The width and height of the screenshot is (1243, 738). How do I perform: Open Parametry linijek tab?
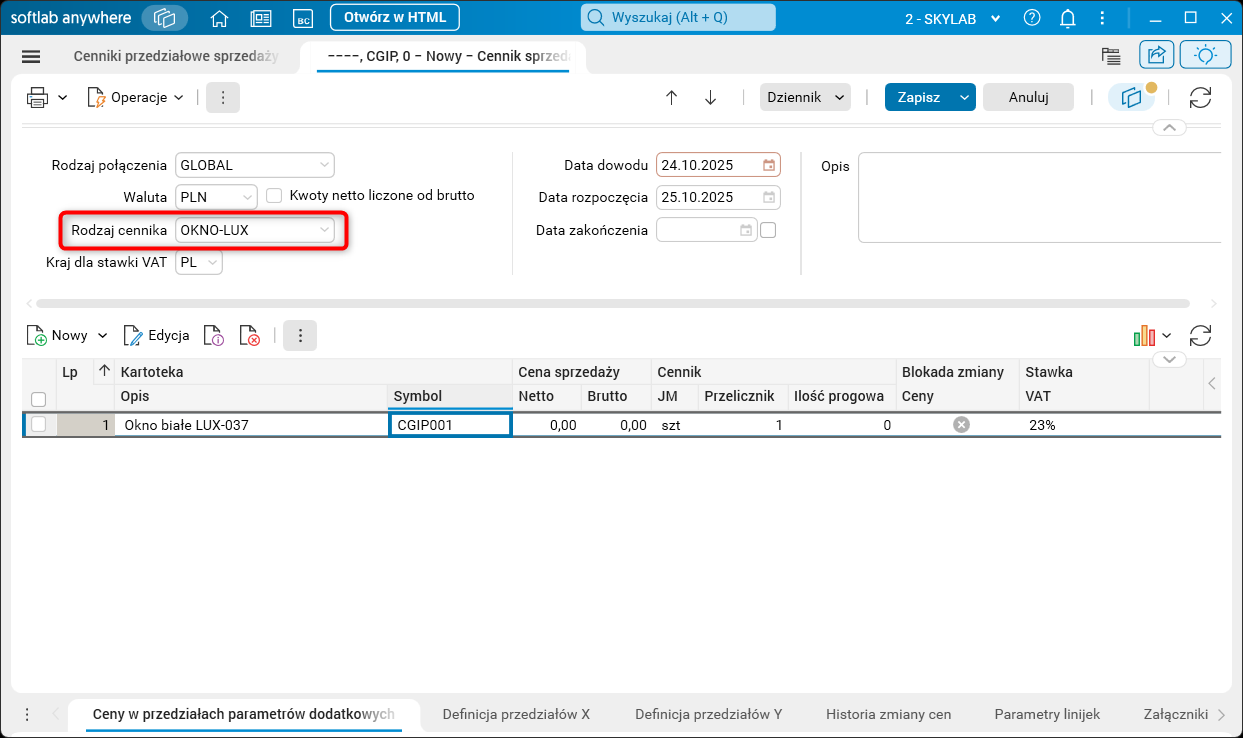[x=1047, y=714]
